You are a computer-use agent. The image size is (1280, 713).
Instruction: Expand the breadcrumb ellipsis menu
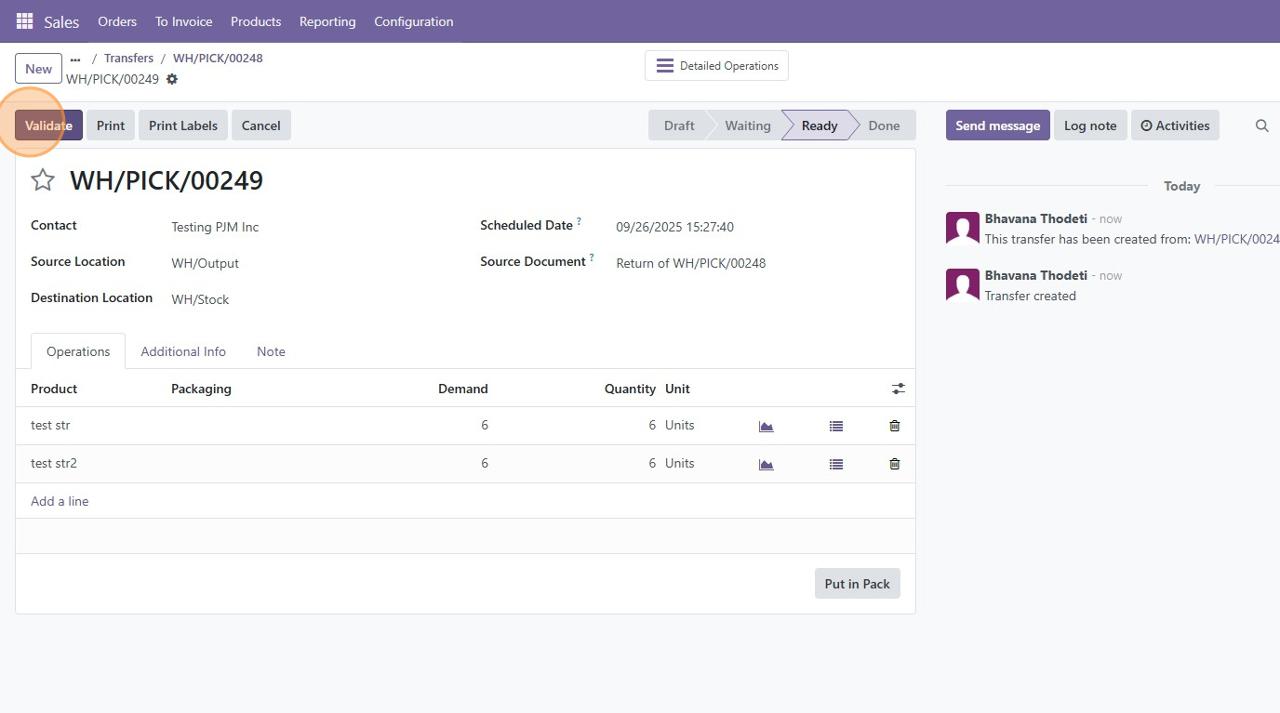(x=75, y=59)
